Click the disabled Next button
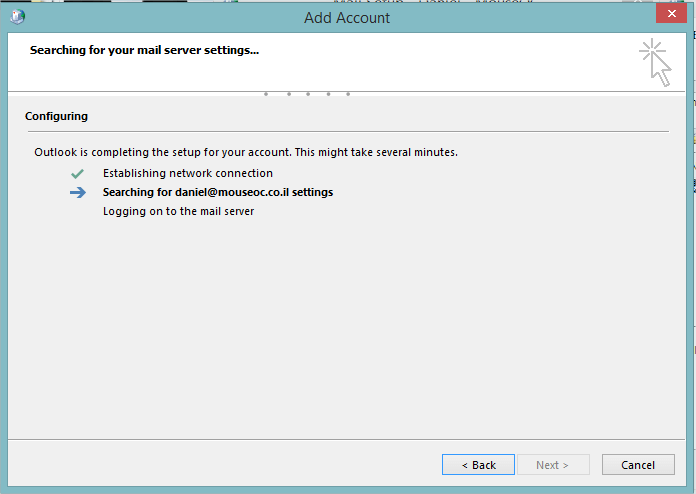The image size is (696, 494). tap(553, 464)
